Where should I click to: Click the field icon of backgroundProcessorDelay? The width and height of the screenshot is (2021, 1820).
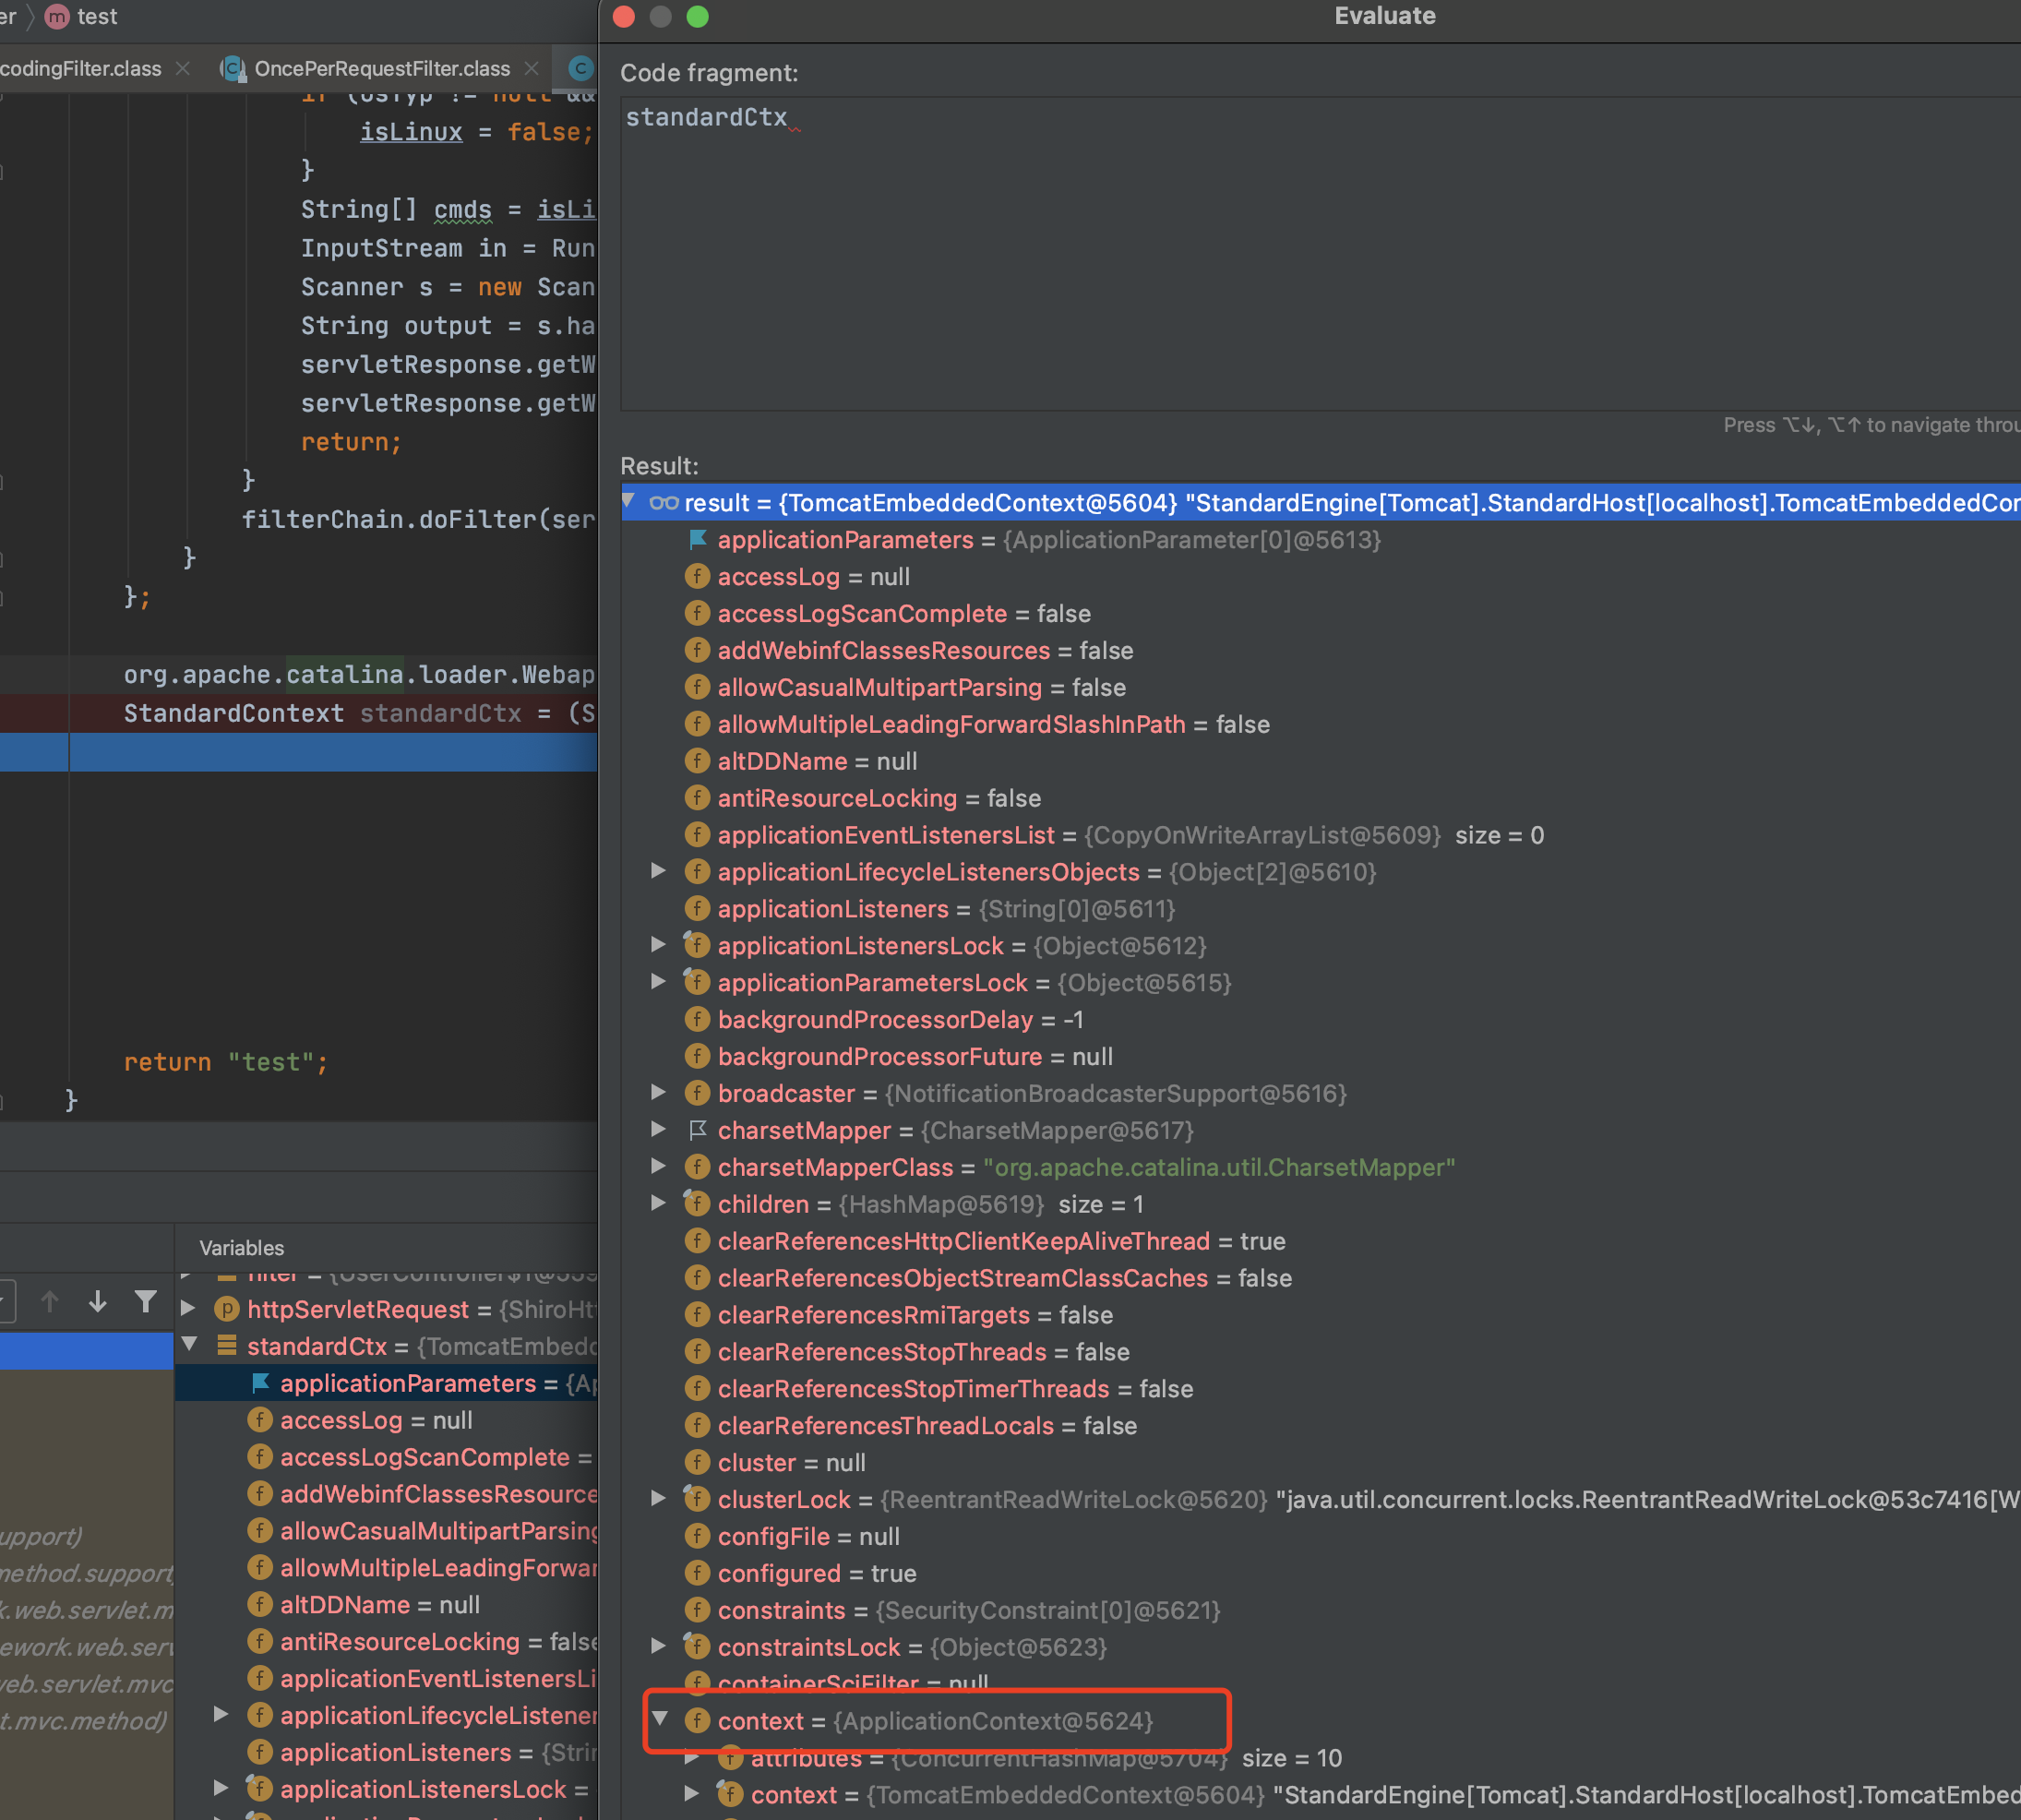coord(698,1020)
